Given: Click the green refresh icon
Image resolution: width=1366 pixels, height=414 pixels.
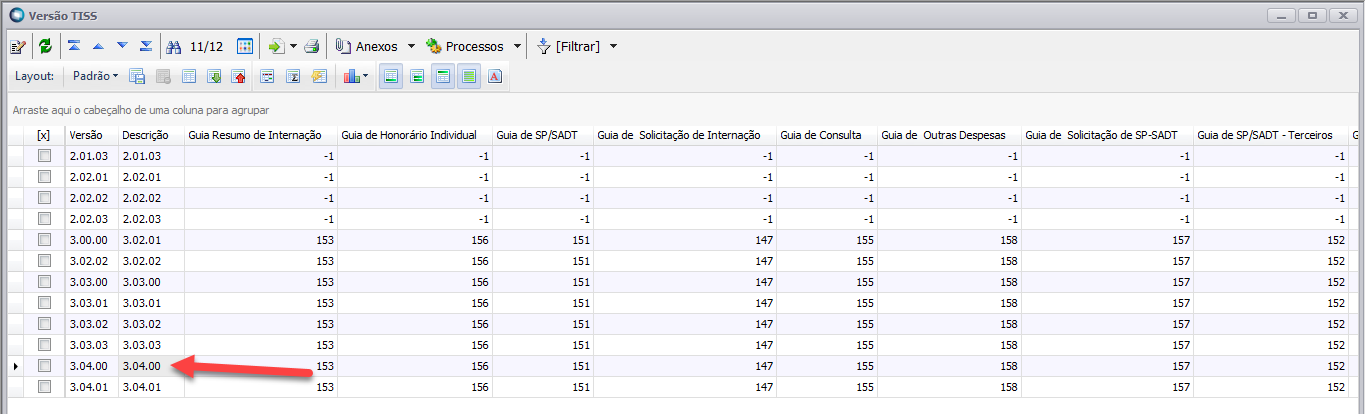Looking at the screenshot, I should (x=45, y=46).
